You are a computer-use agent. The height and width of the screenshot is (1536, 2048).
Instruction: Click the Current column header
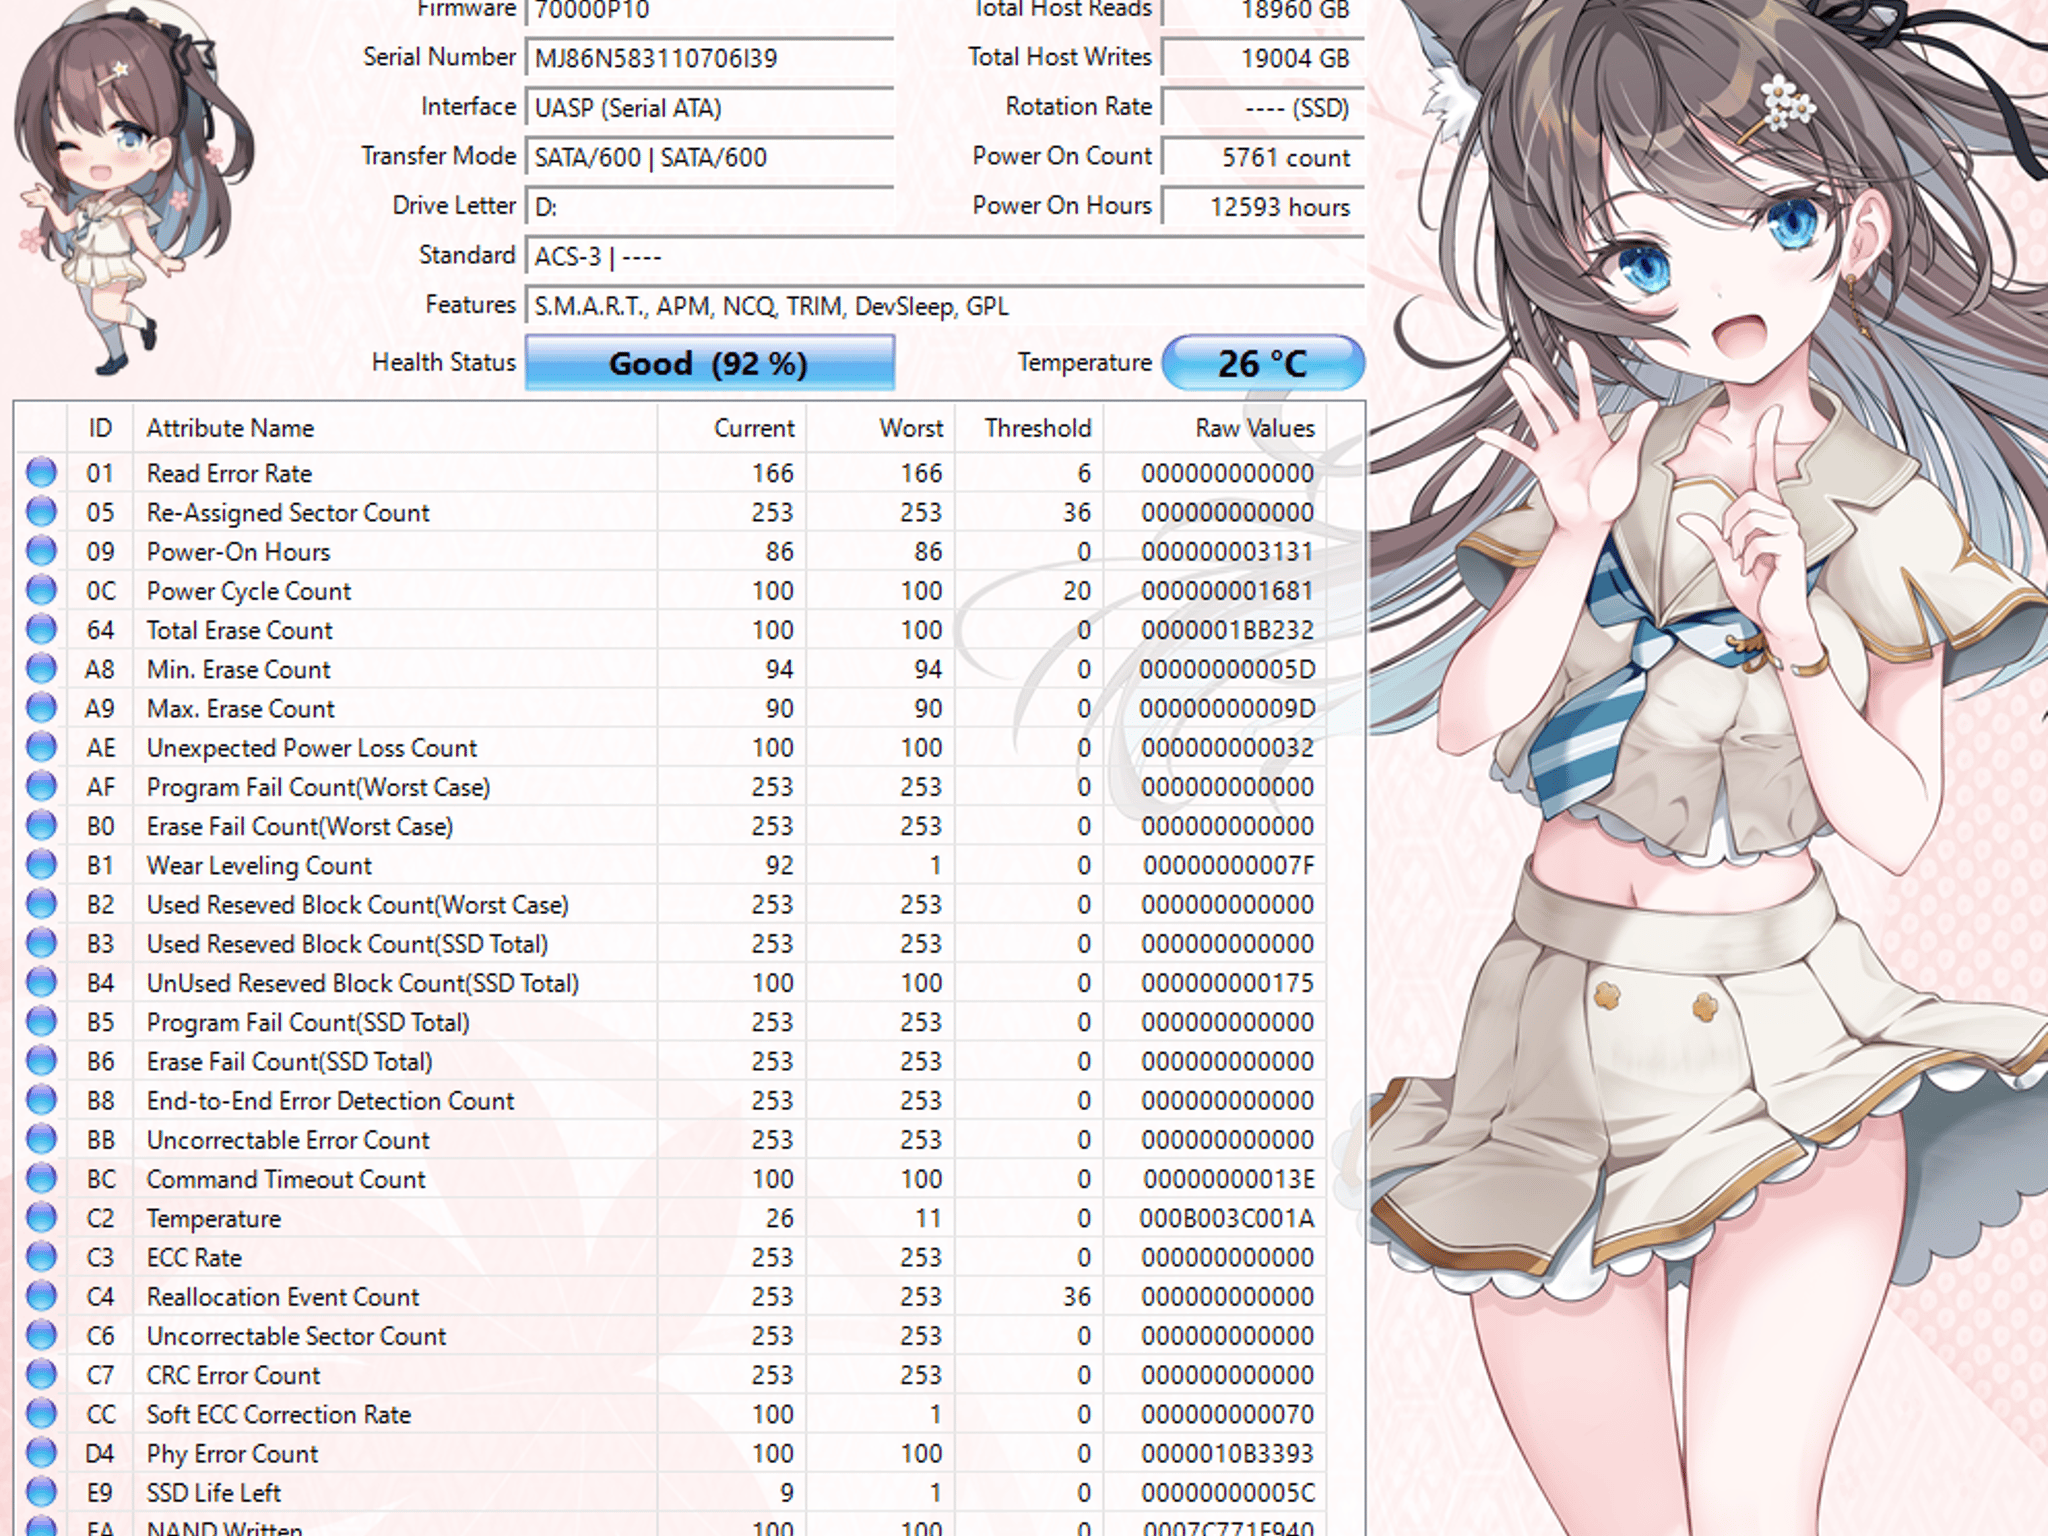tap(732, 428)
